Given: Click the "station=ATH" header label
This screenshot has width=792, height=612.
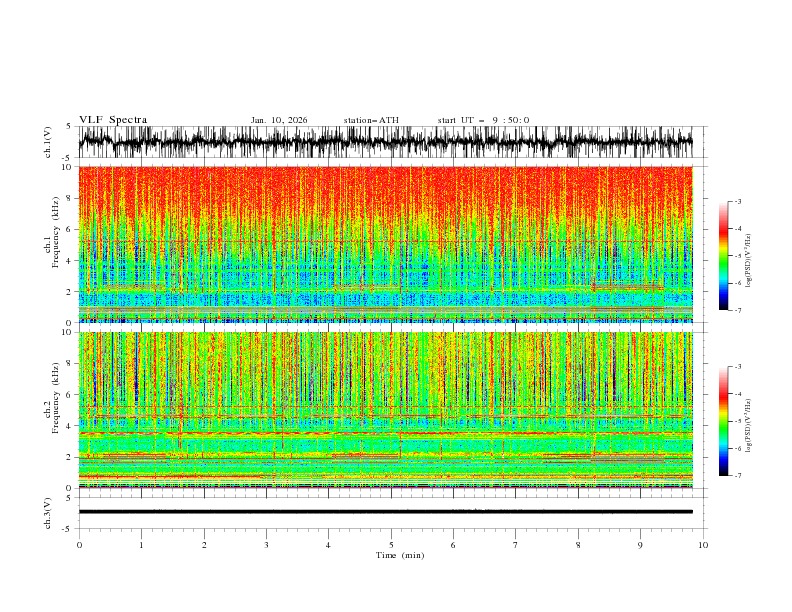Looking at the screenshot, I should click(371, 120).
